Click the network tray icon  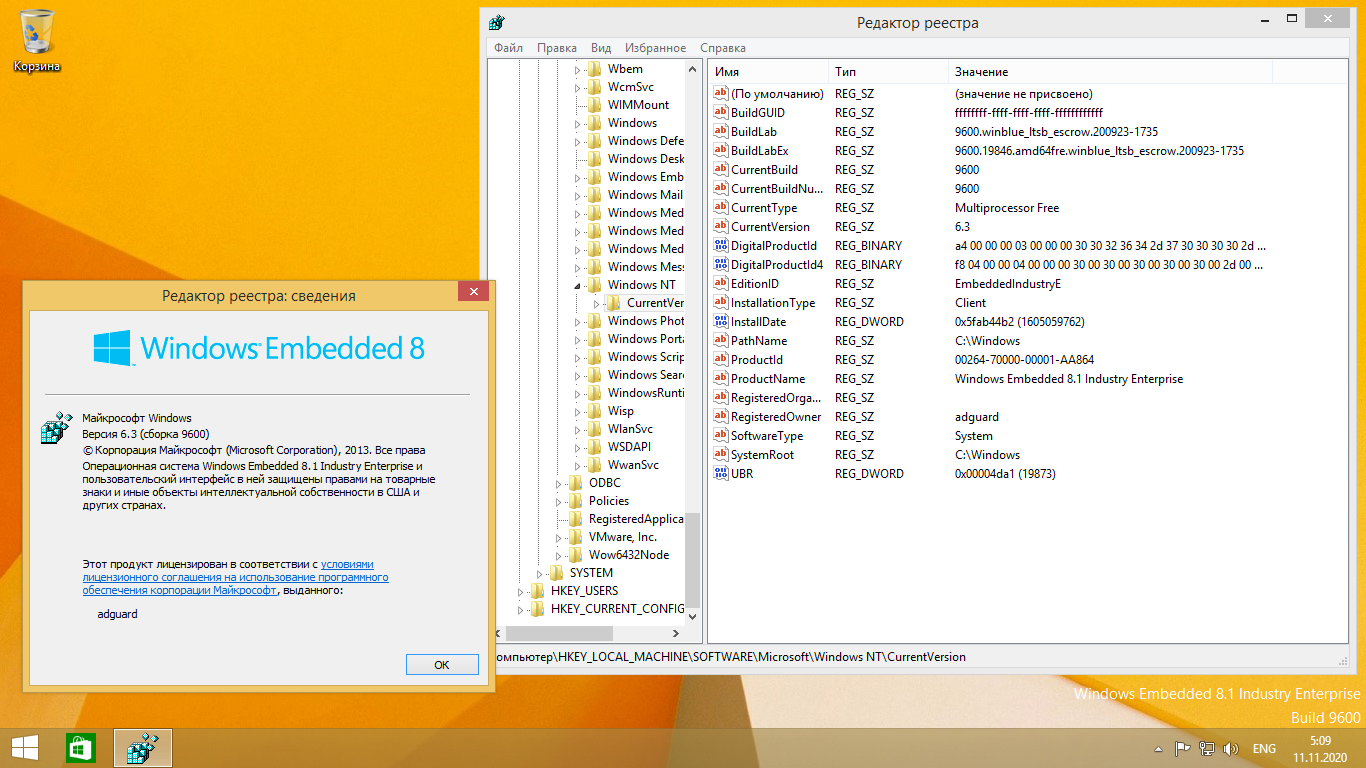pos(1207,748)
